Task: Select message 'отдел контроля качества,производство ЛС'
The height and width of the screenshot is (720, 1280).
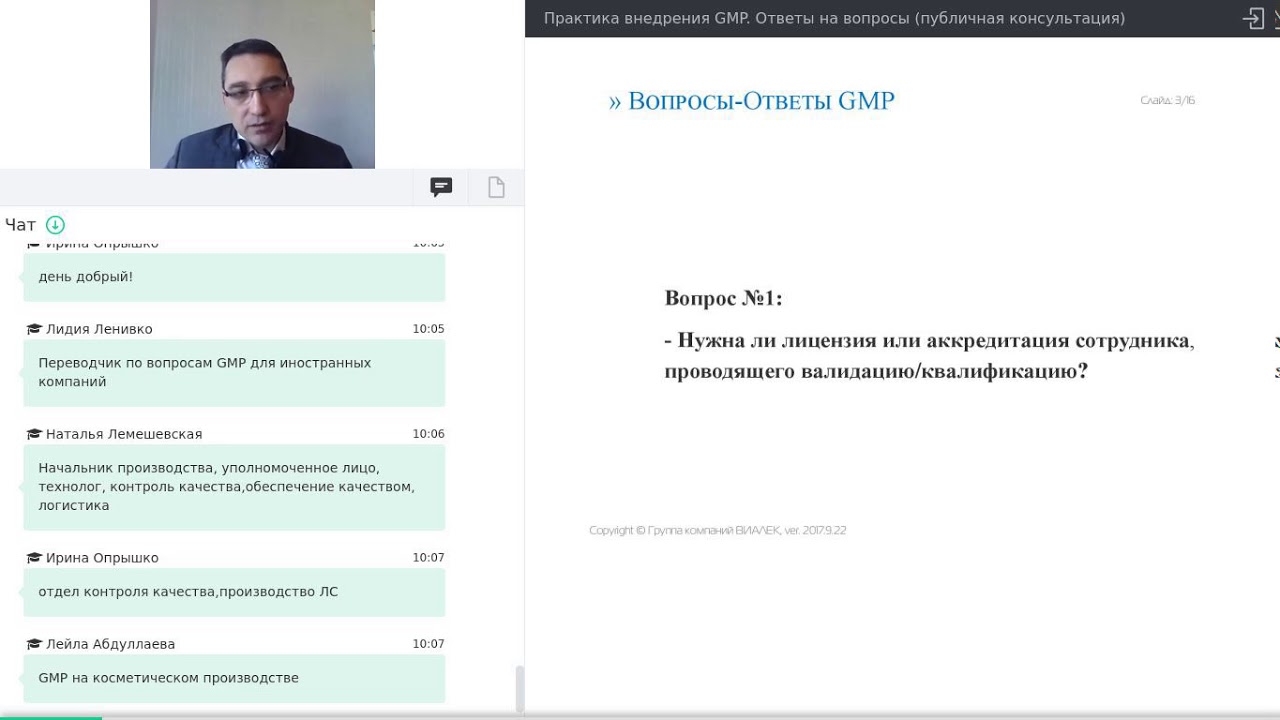Action: coord(234,592)
